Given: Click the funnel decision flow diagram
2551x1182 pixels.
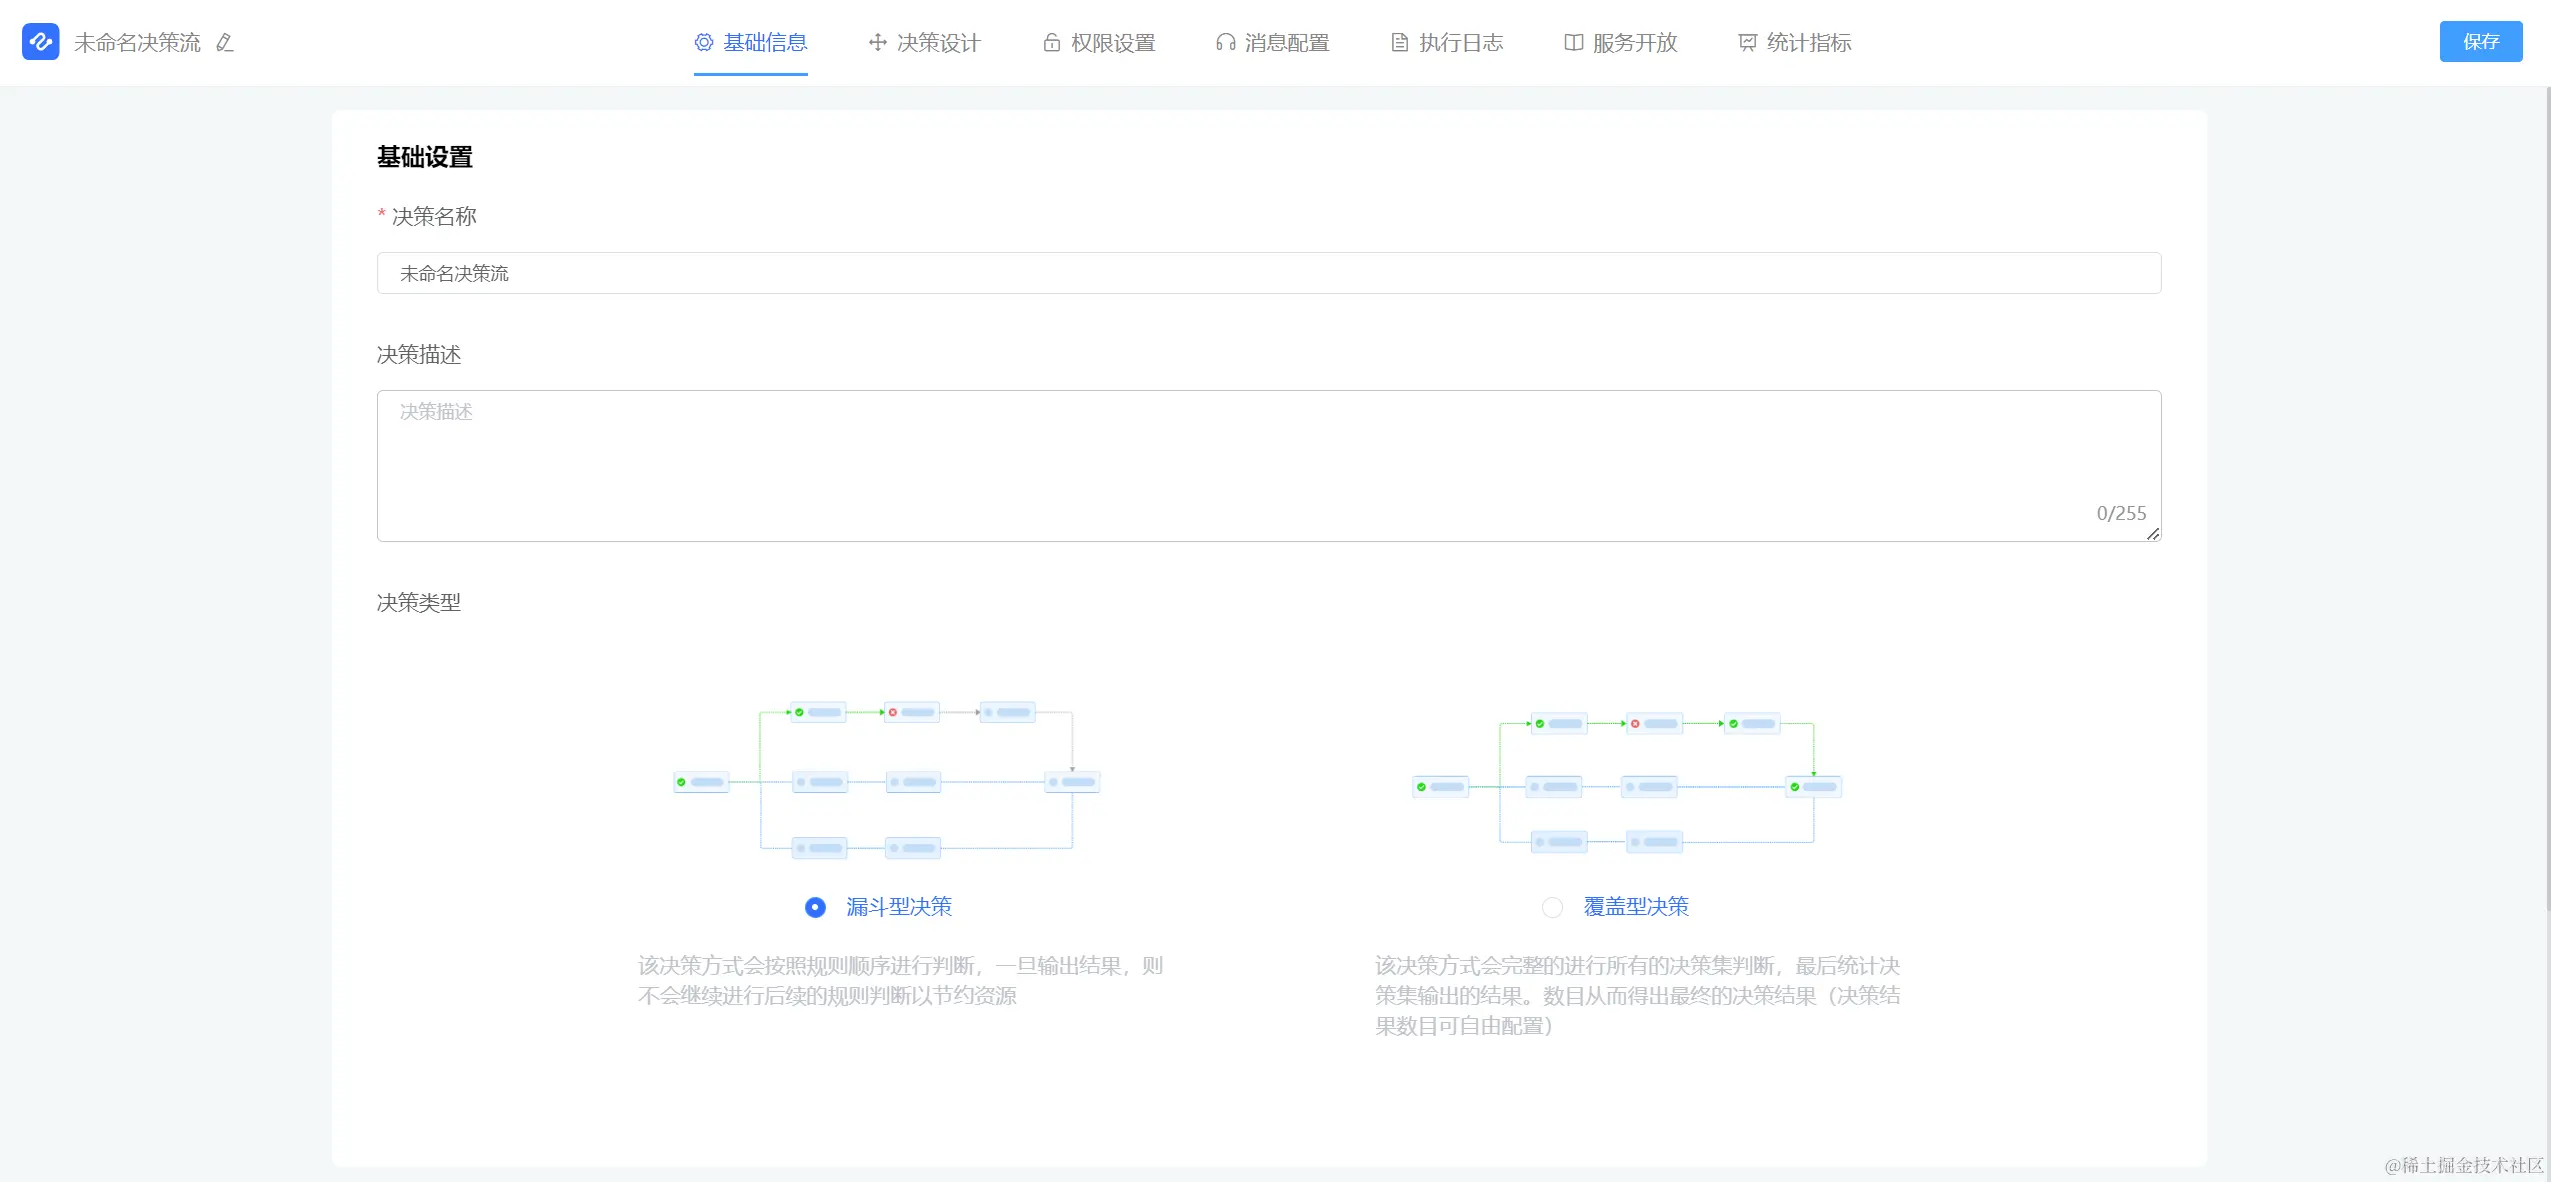Looking at the screenshot, I should click(887, 780).
